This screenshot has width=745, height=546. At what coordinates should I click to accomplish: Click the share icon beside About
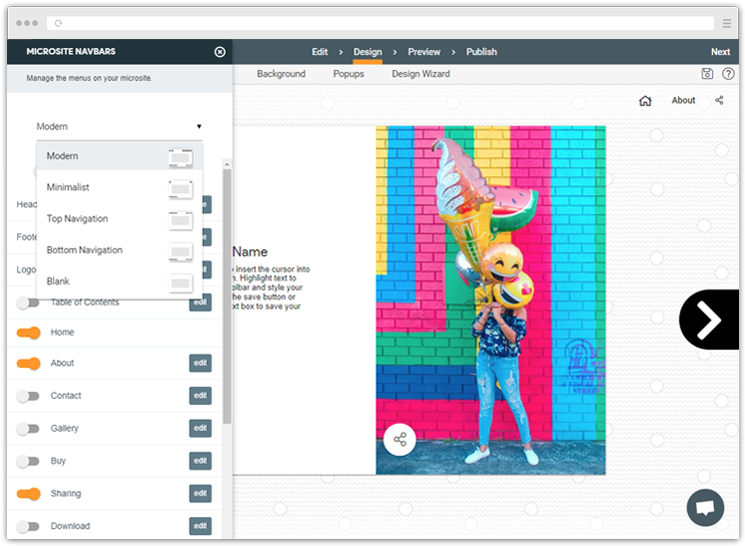pyautogui.click(x=719, y=100)
